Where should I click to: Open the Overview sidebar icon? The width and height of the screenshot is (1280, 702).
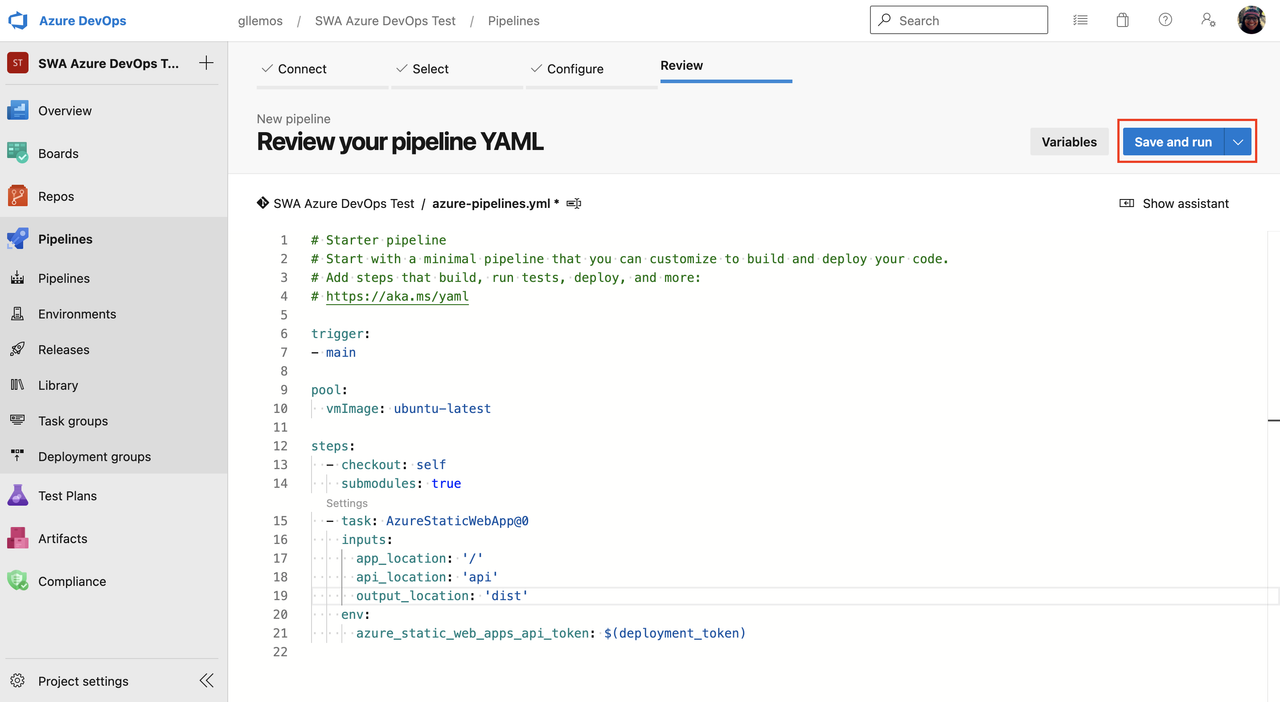pos(17,111)
